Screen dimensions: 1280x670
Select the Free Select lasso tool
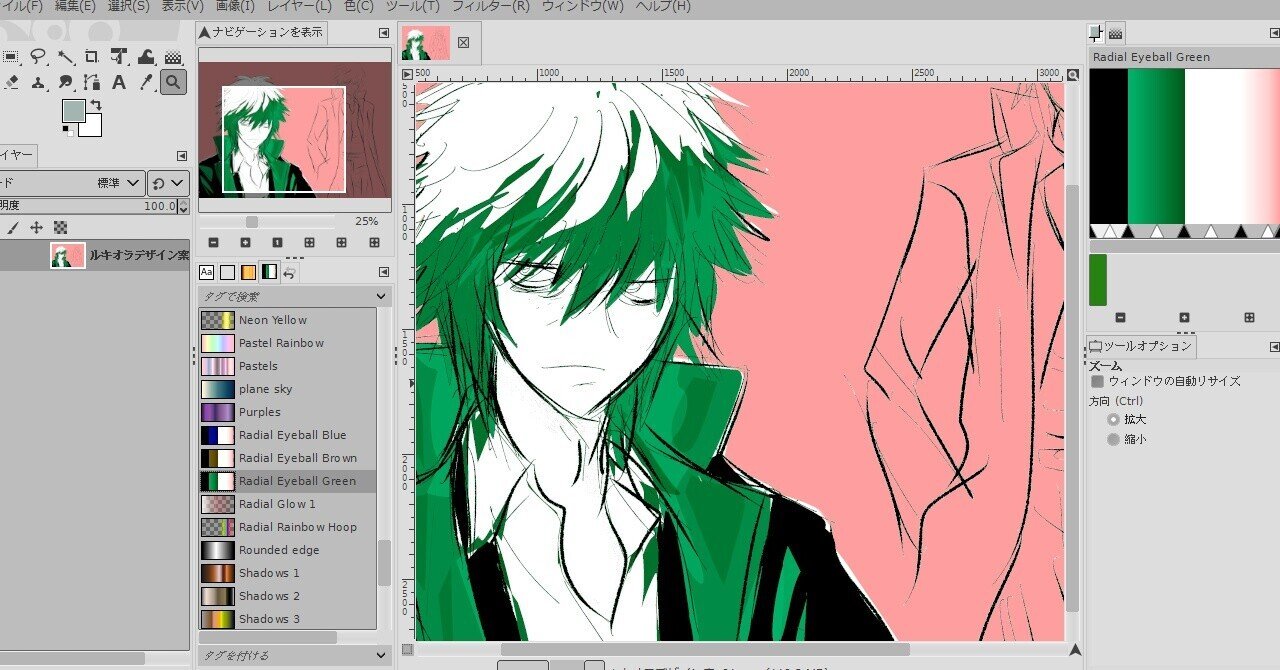38,57
